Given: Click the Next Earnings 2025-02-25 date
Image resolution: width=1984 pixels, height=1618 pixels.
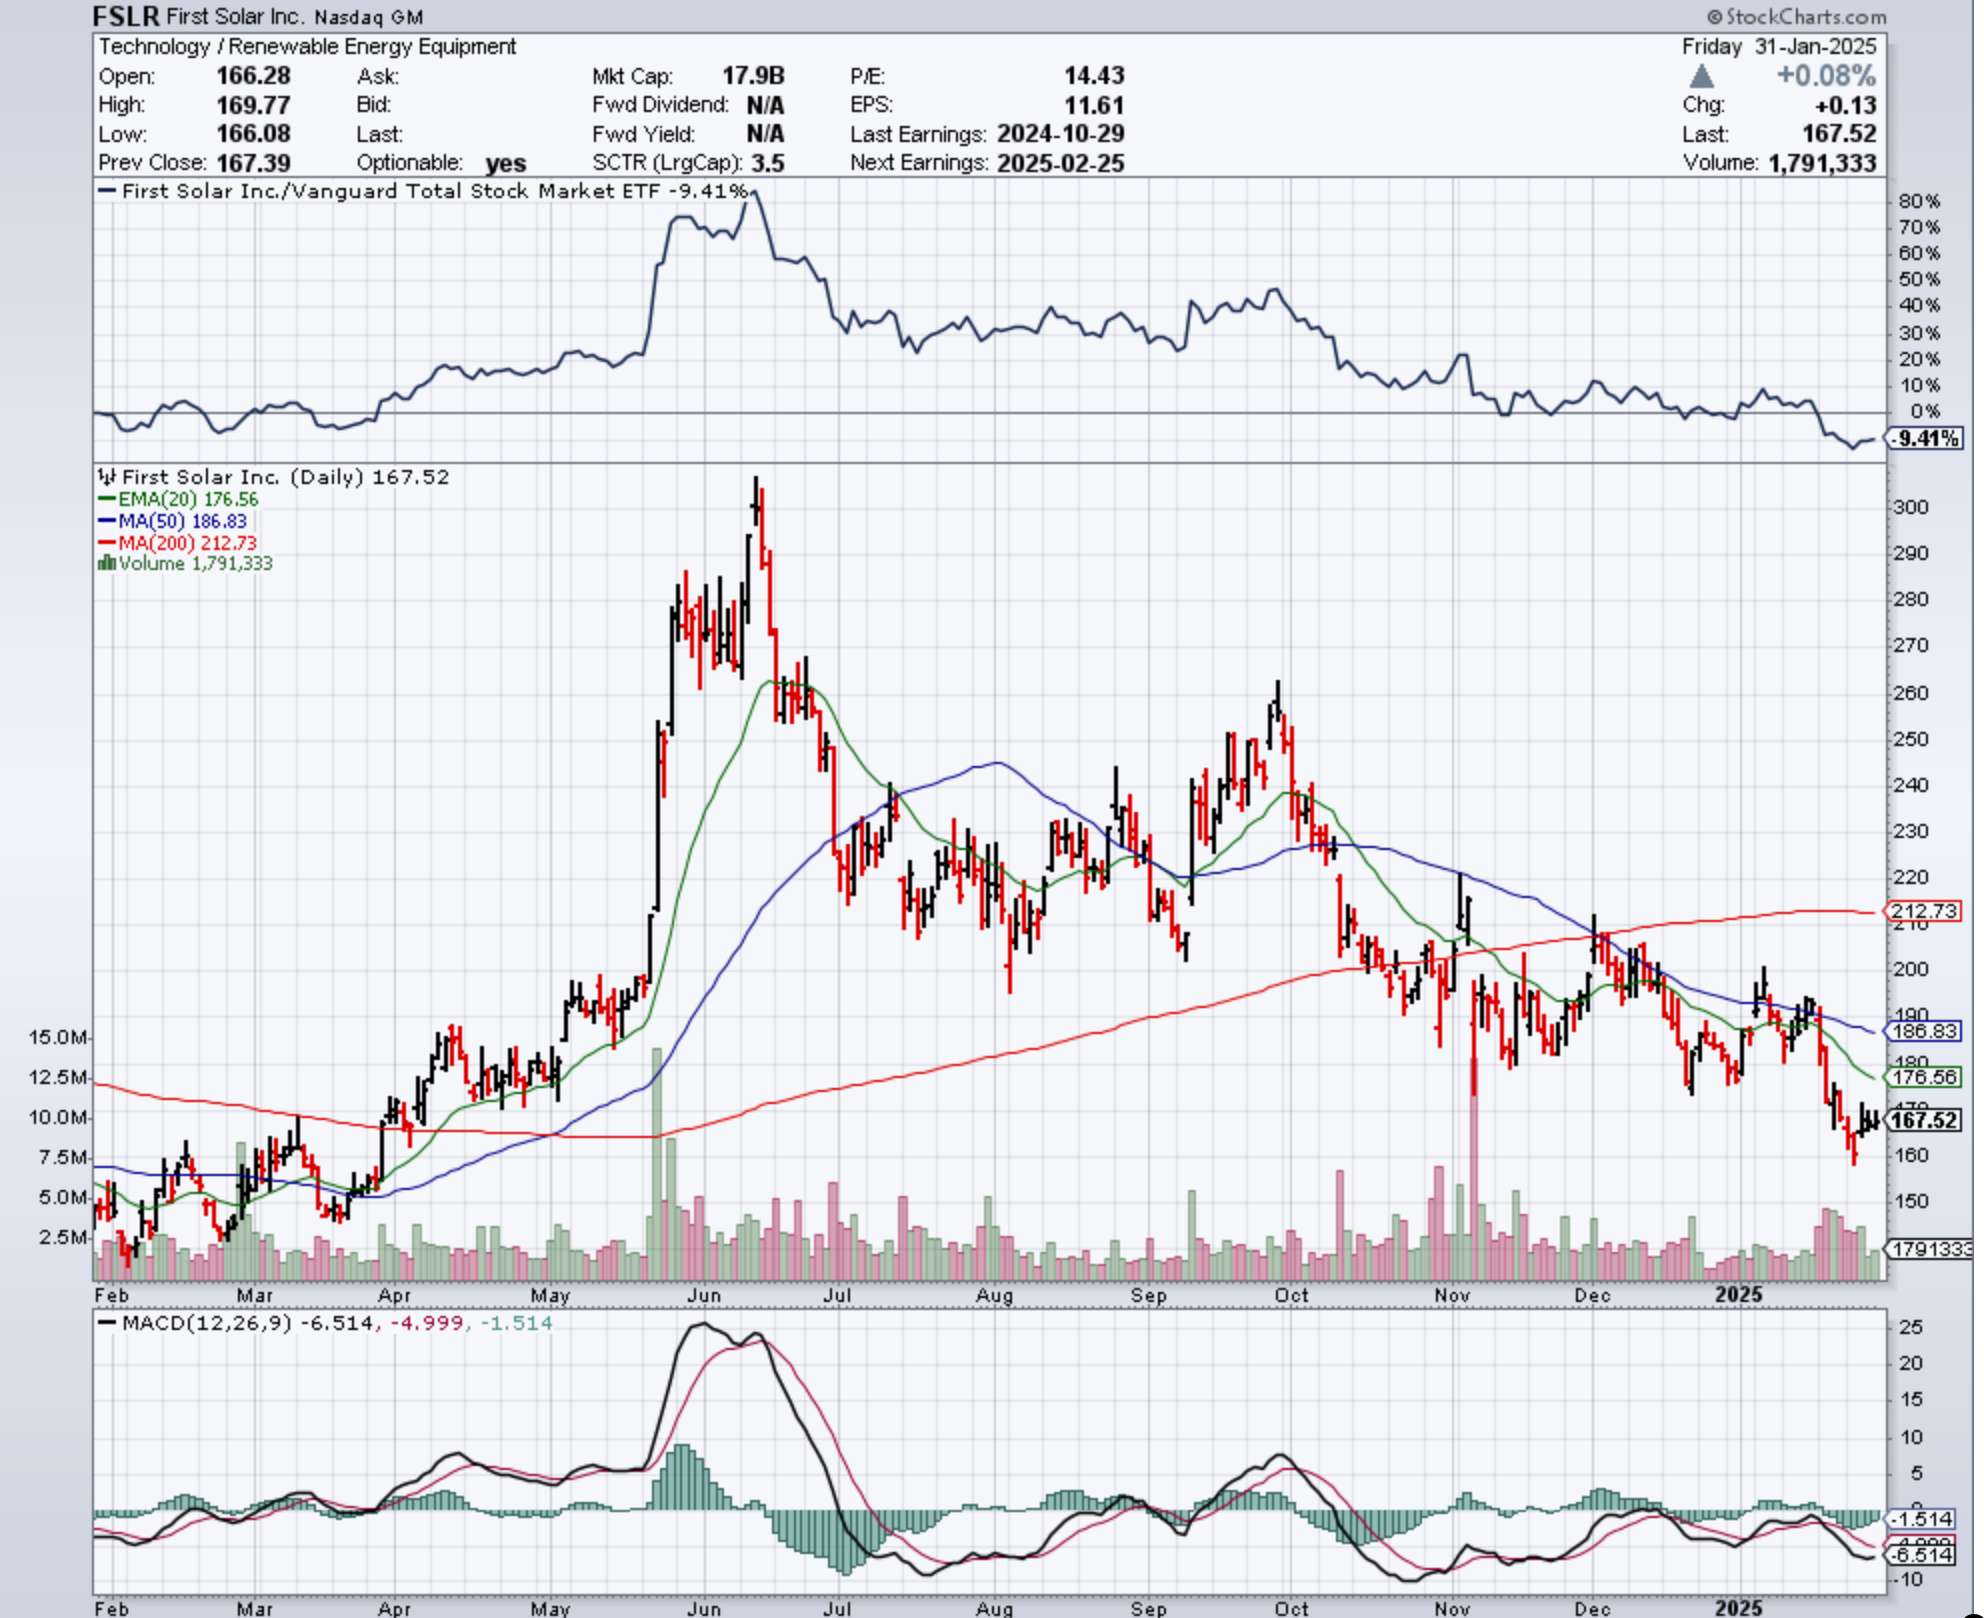Looking at the screenshot, I should [x=1060, y=163].
